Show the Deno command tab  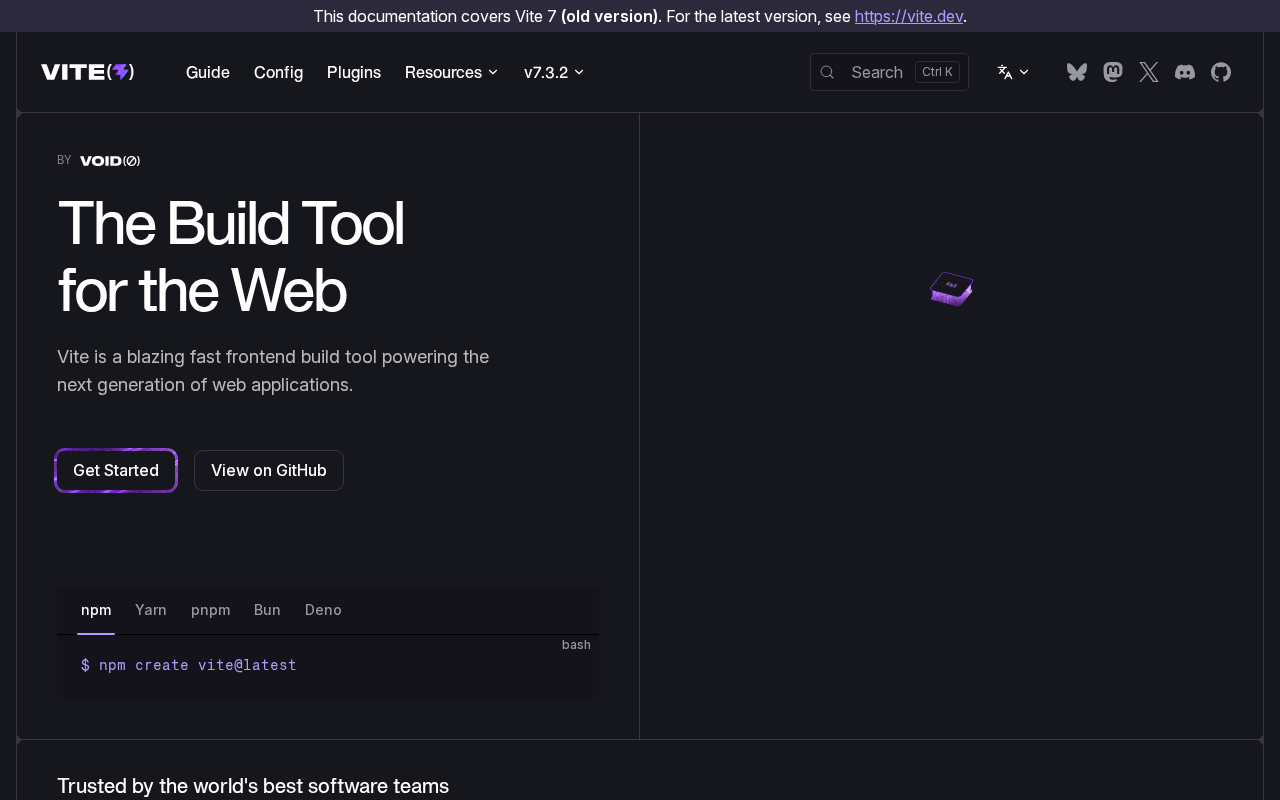tap(323, 610)
